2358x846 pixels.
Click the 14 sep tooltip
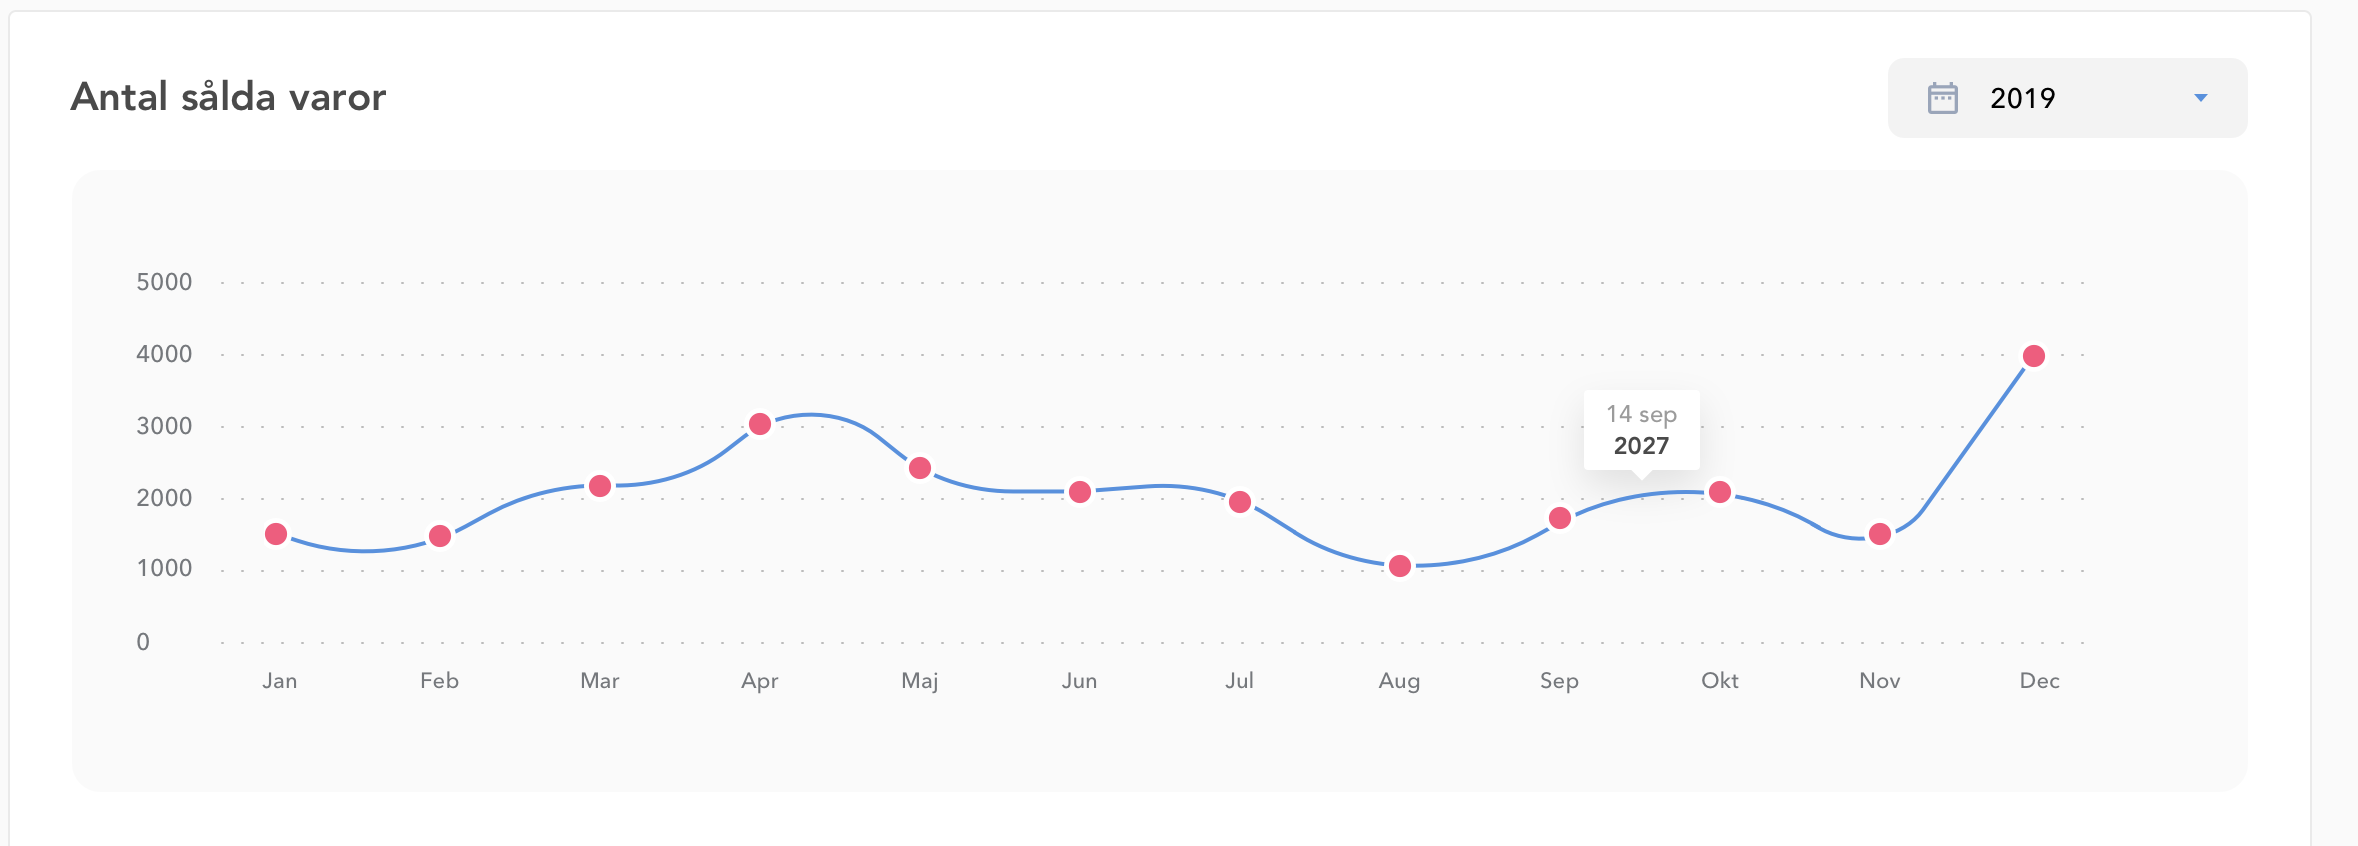[x=1641, y=430]
